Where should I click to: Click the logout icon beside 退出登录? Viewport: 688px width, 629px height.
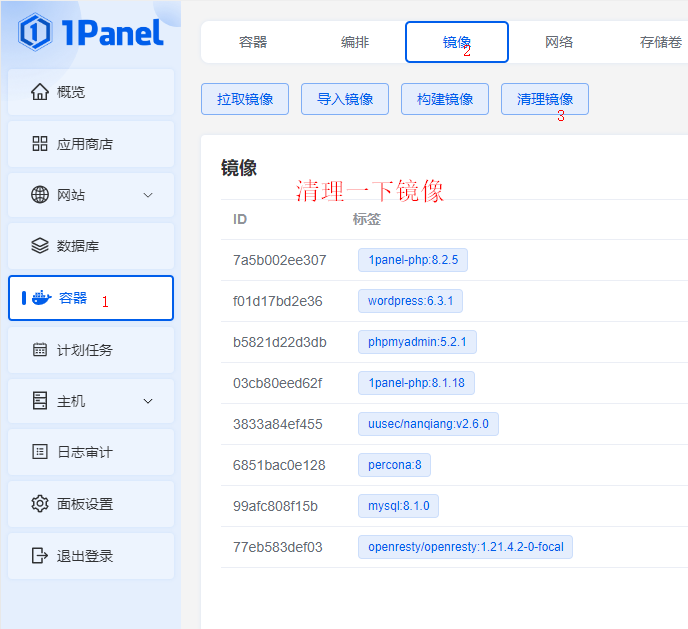40,556
